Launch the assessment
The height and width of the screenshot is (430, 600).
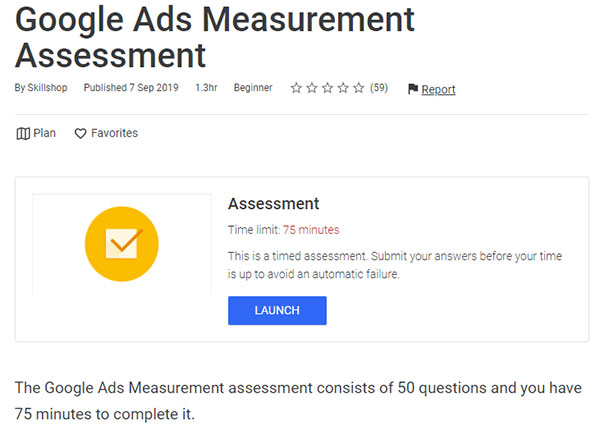click(277, 311)
